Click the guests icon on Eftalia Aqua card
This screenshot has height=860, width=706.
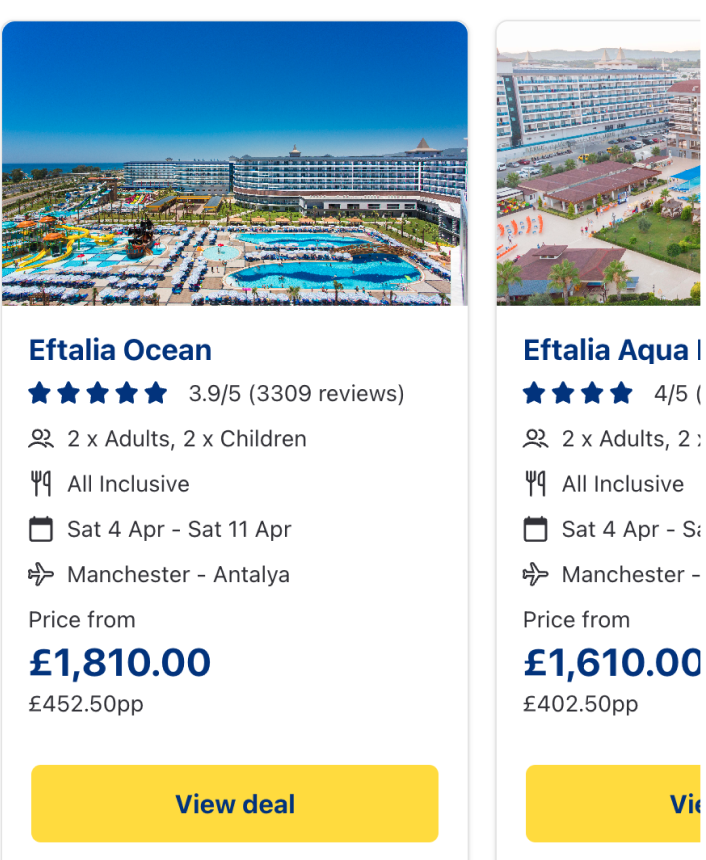point(536,439)
